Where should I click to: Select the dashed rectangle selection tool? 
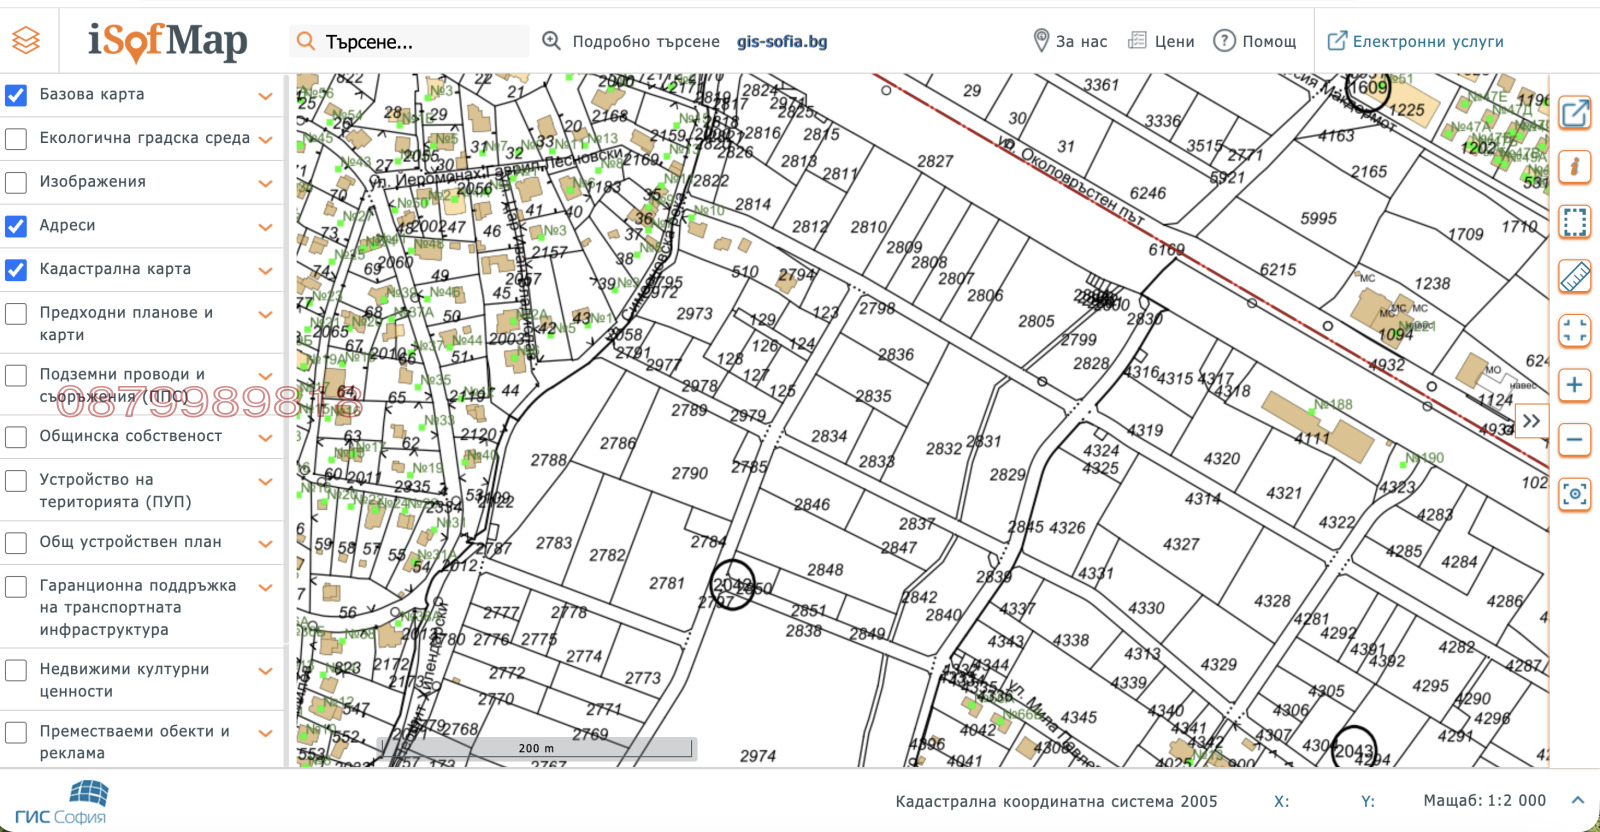coord(1575,221)
